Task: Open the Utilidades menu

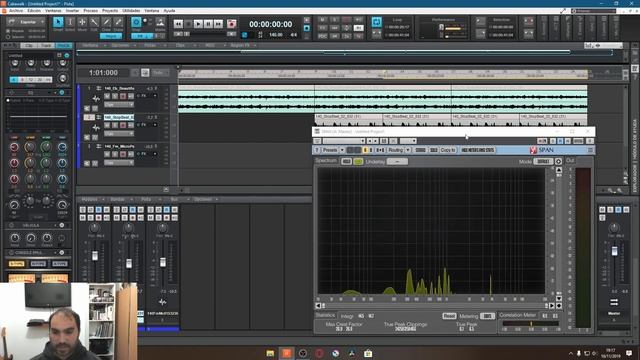Action: tap(131, 11)
